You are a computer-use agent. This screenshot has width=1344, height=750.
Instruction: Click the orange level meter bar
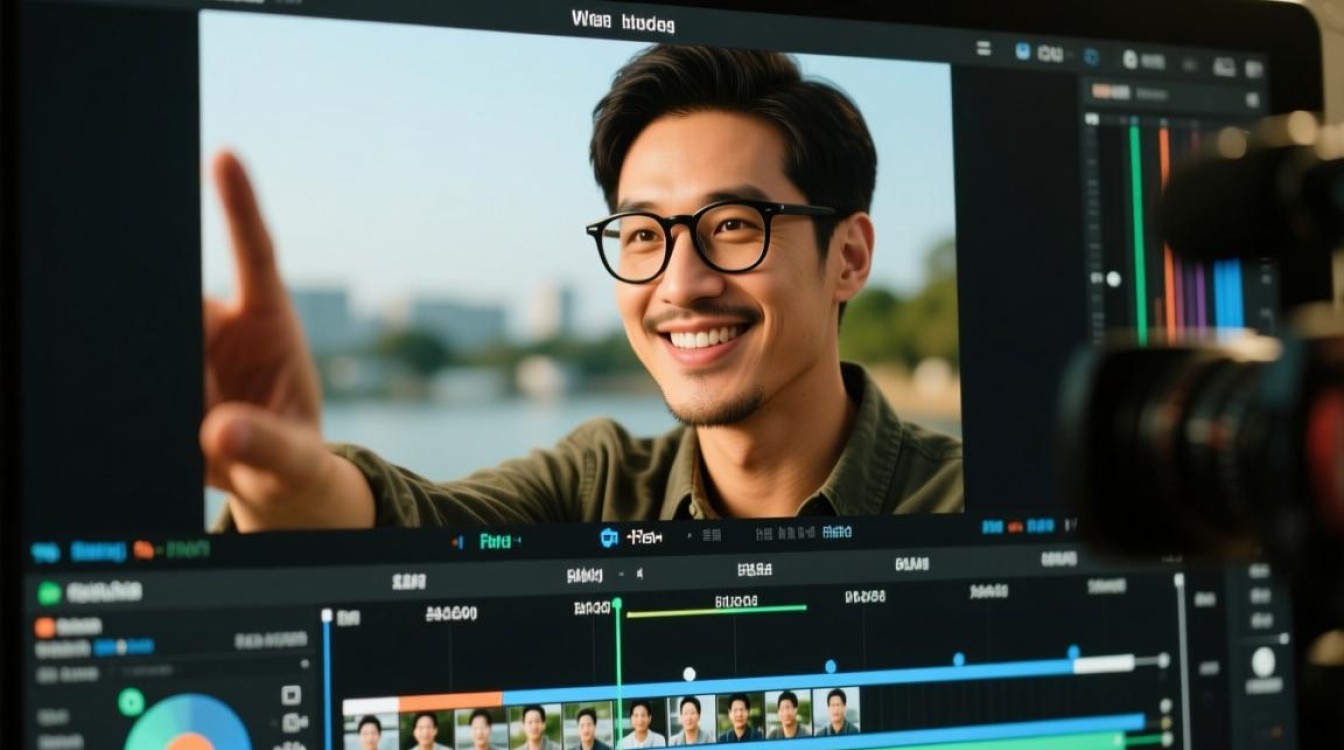coord(1167,236)
